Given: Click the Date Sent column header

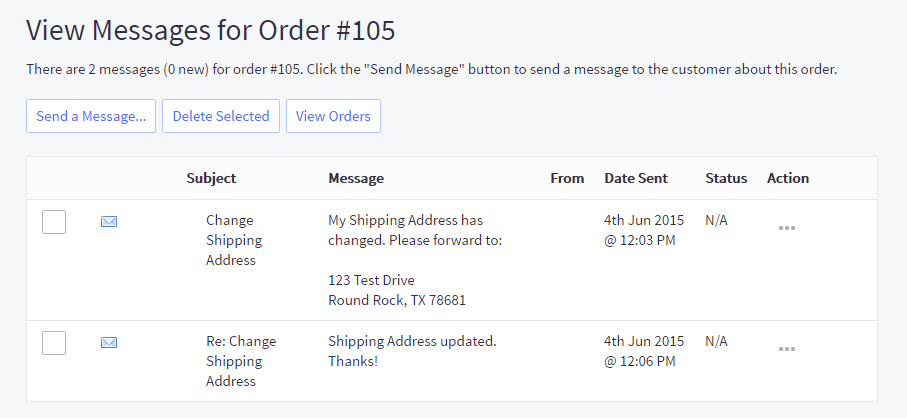Looking at the screenshot, I should tap(636, 178).
